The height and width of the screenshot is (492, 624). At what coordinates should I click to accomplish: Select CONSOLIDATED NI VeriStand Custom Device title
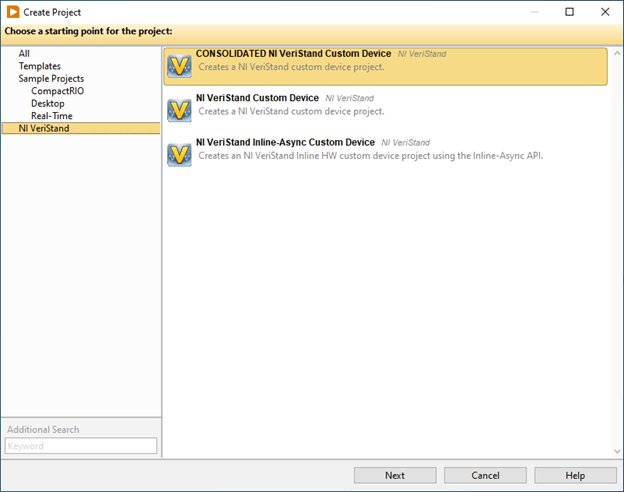point(293,54)
